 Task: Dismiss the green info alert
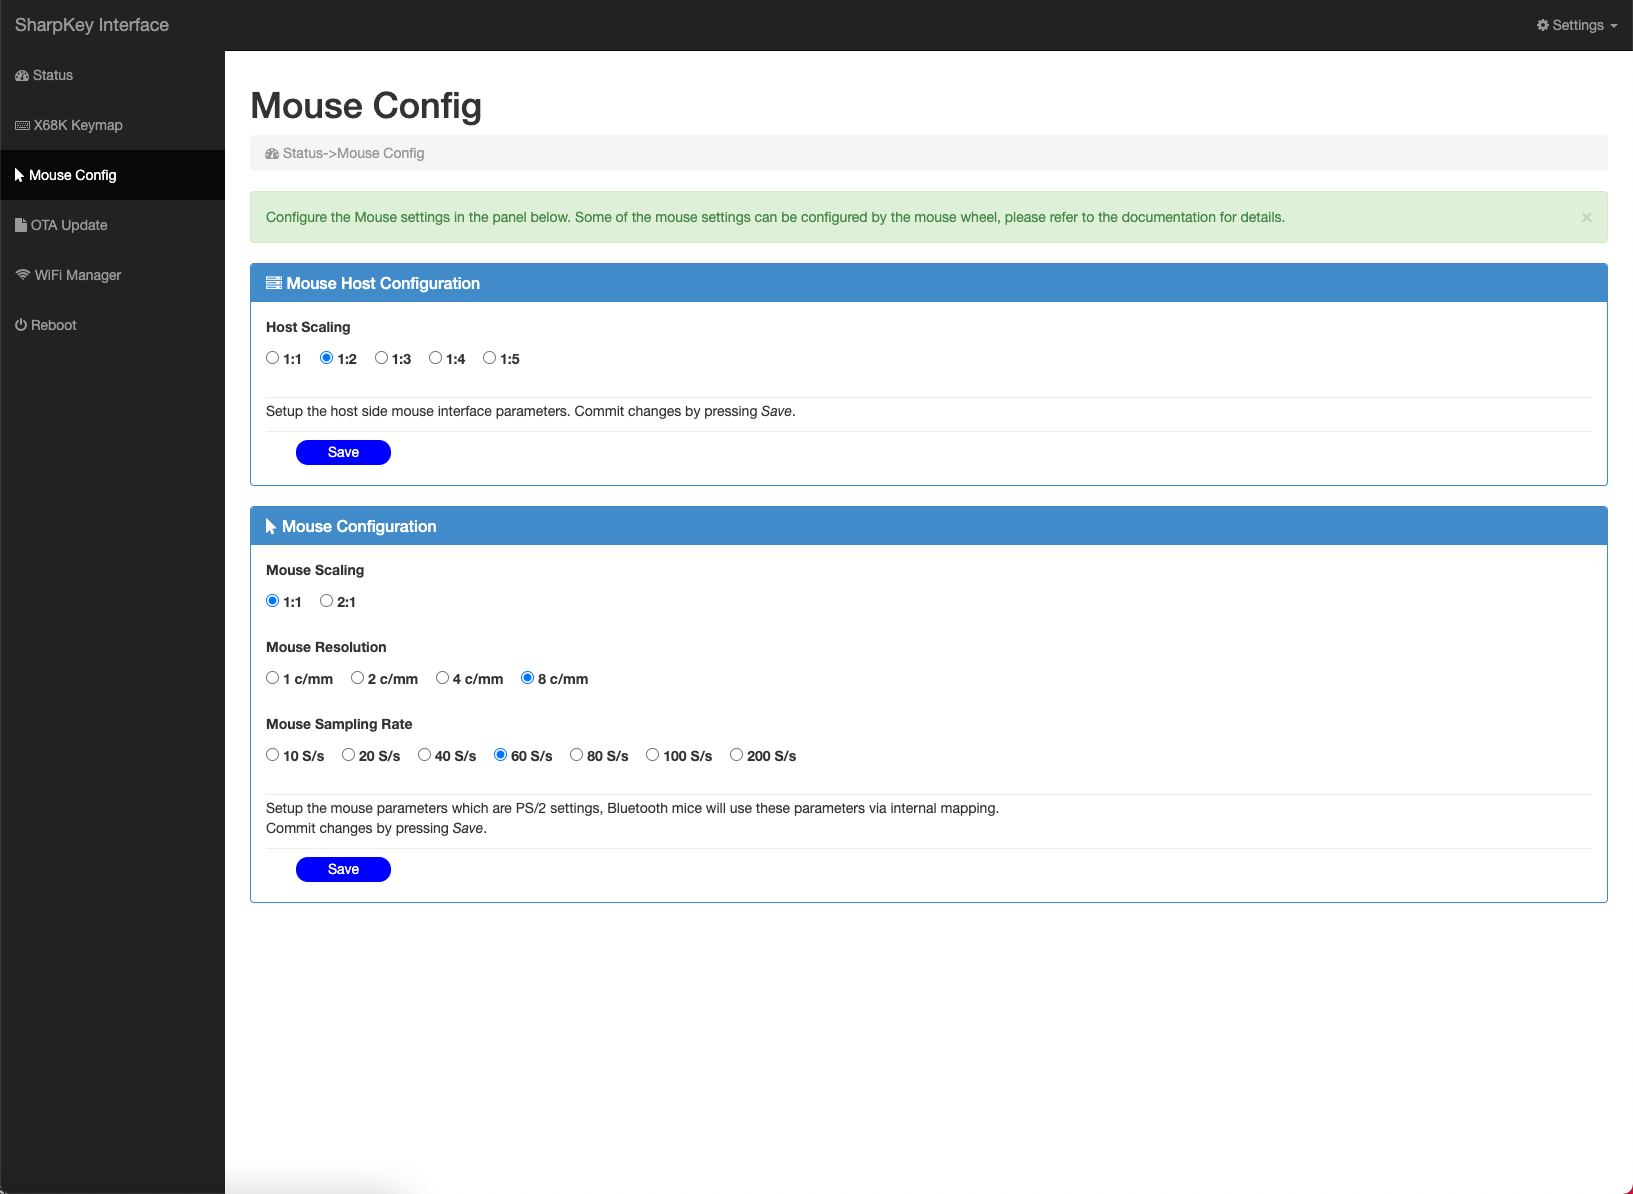(x=1586, y=217)
